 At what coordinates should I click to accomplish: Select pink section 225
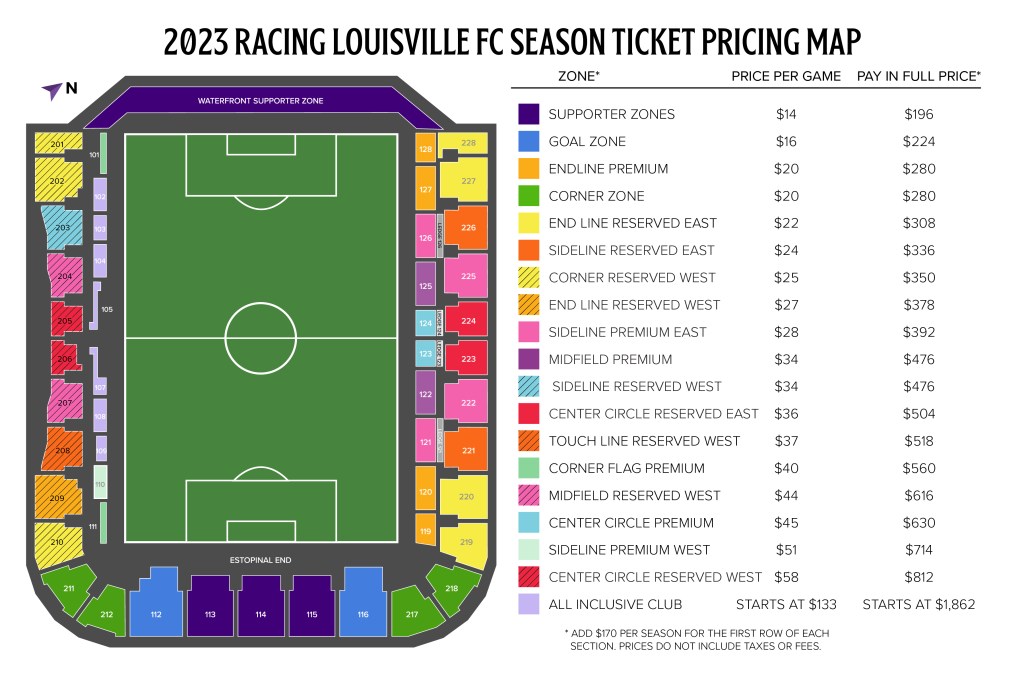pyautogui.click(x=466, y=276)
